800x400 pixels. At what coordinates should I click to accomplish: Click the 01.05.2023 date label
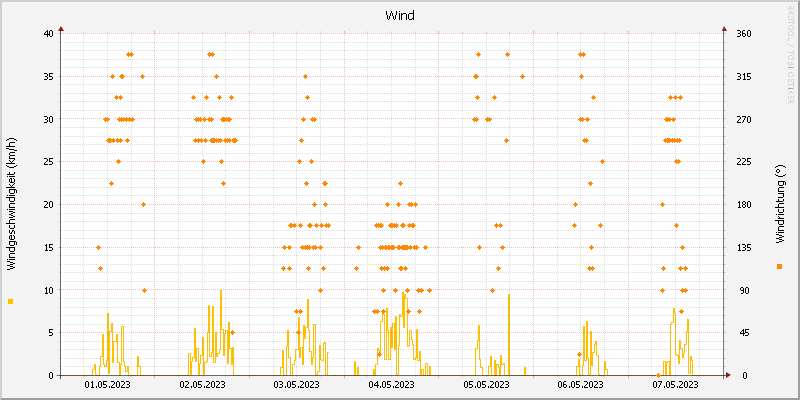[108, 384]
